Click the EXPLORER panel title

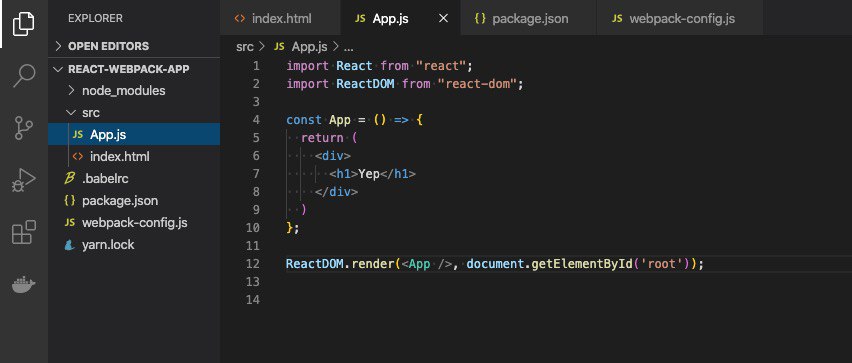tap(95, 18)
